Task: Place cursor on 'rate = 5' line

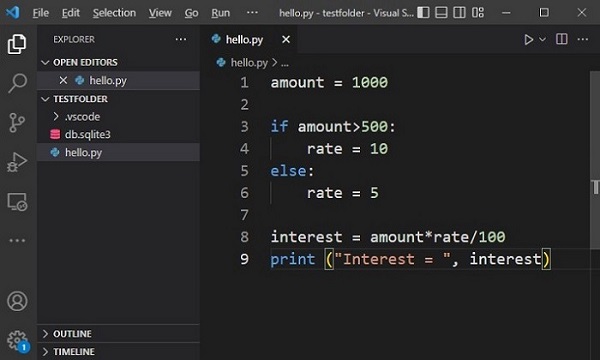Action: 343,193
